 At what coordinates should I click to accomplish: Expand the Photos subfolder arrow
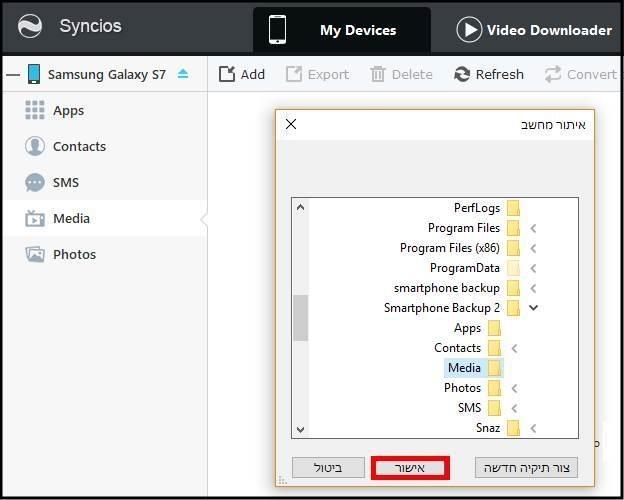(x=514, y=388)
